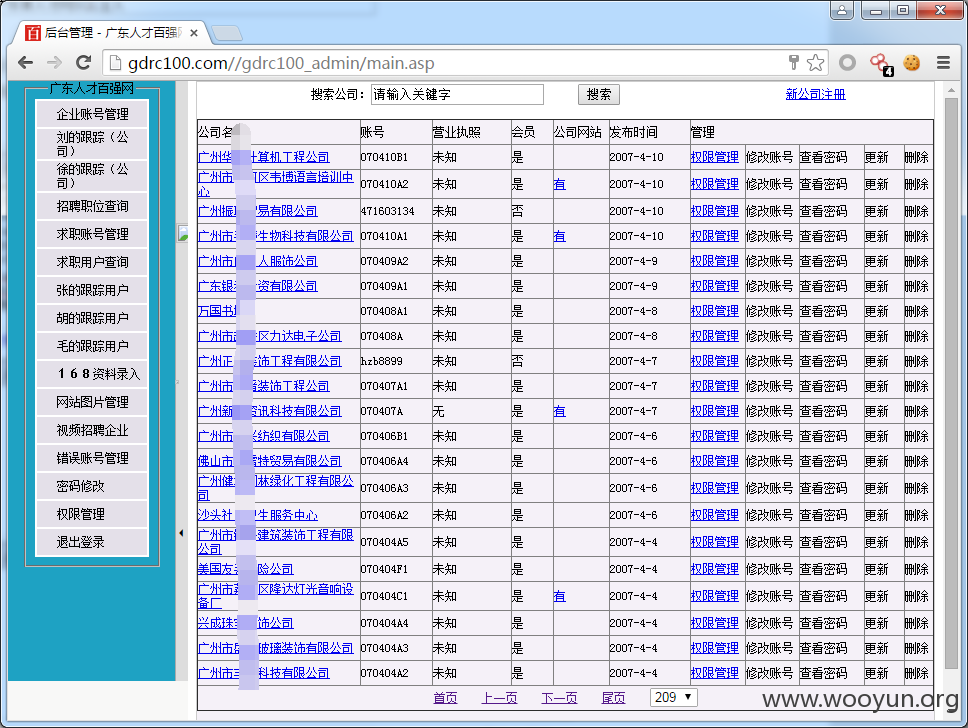Open the 有 website link for 070404C1
Viewport: 968px width, 728px height.
559,596
